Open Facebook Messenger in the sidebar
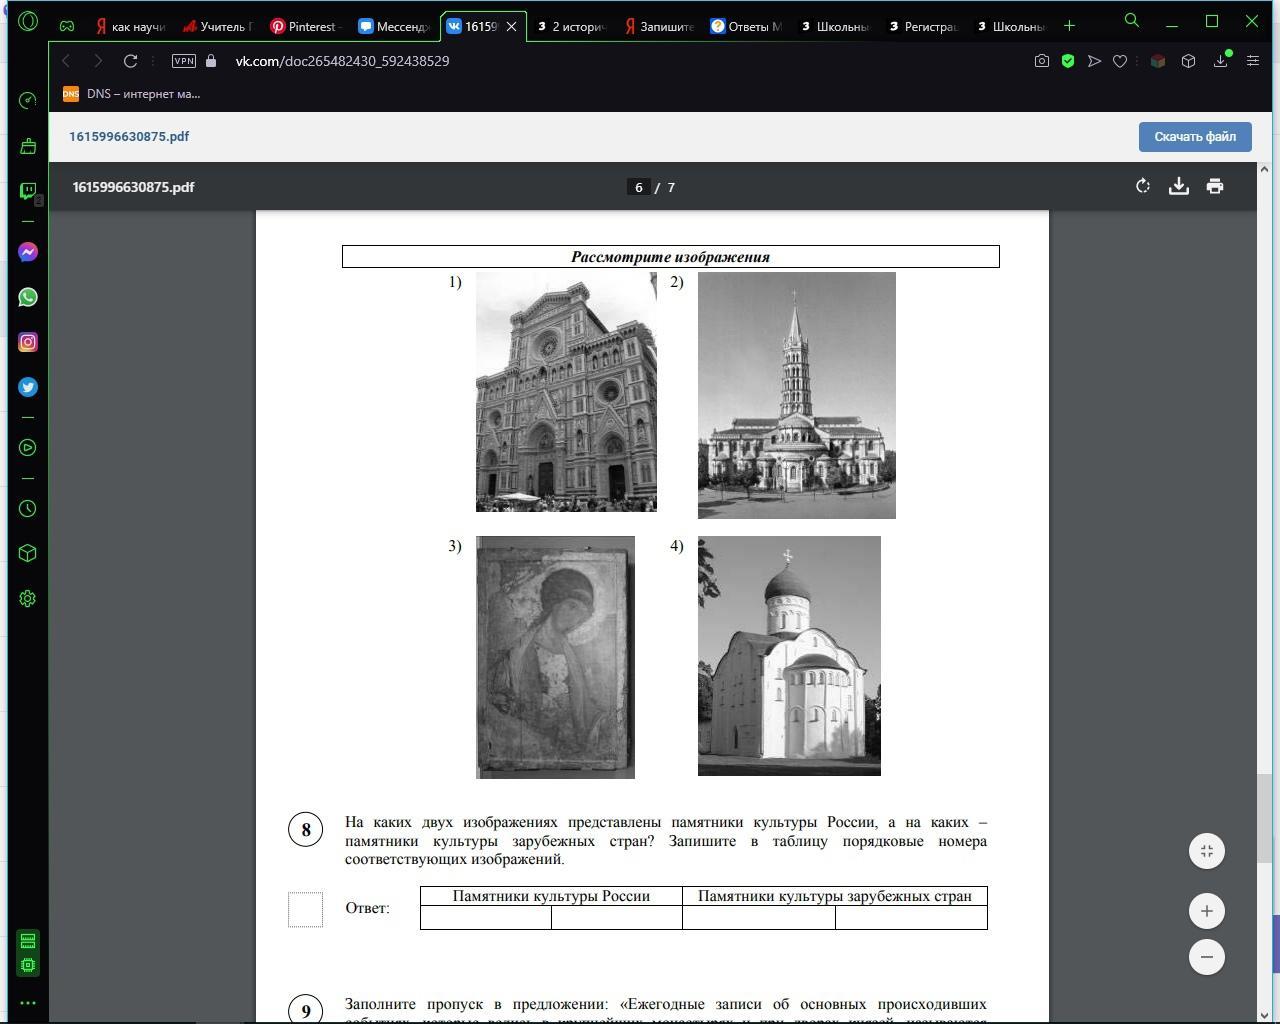 point(28,252)
